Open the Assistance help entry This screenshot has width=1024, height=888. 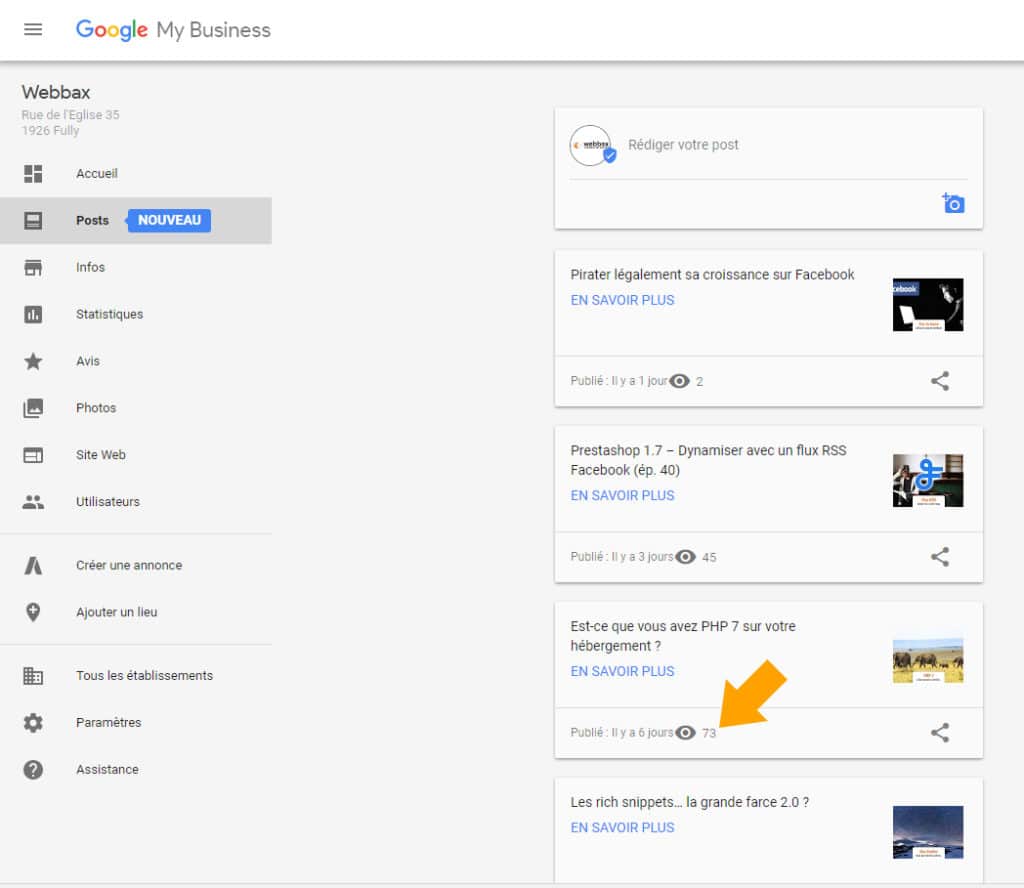[136, 770]
